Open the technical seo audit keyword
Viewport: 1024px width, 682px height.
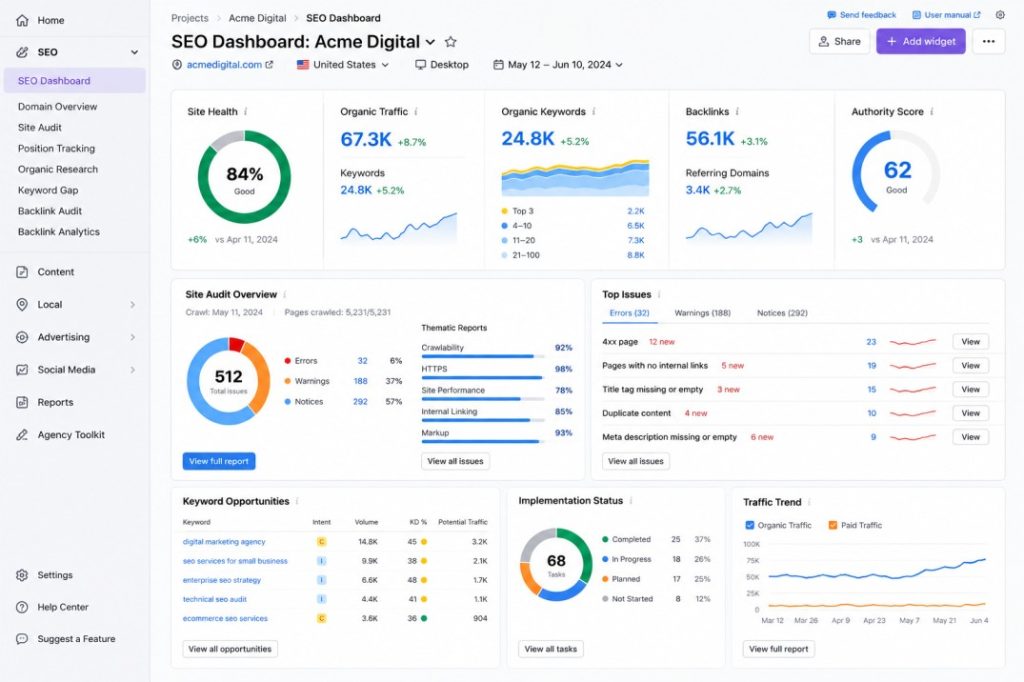coord(215,599)
